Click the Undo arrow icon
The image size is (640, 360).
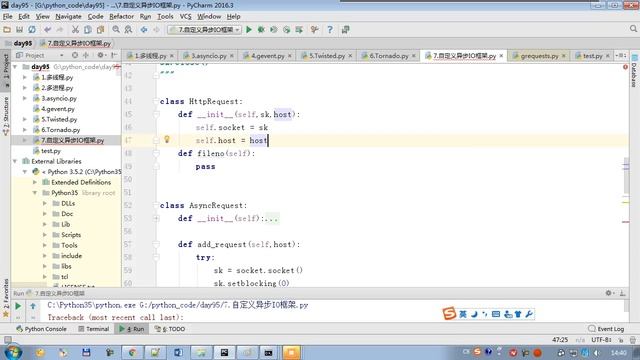click(x=47, y=30)
